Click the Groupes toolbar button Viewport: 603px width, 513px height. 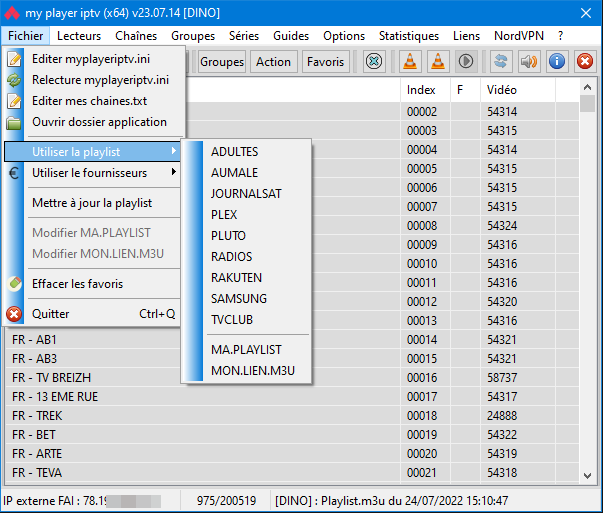pyautogui.click(x=222, y=62)
